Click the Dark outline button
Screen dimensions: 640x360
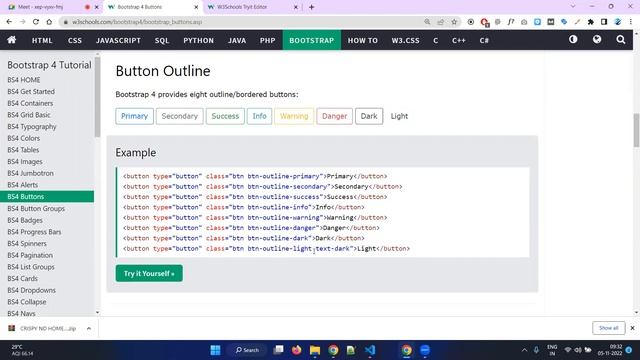(x=369, y=116)
